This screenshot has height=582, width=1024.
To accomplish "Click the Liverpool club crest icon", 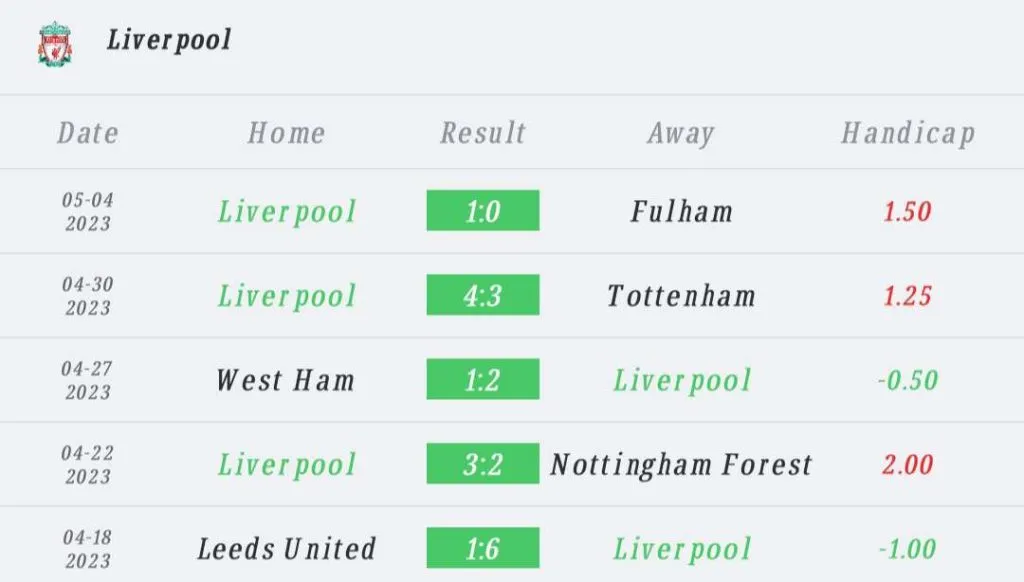I will click(x=55, y=44).
